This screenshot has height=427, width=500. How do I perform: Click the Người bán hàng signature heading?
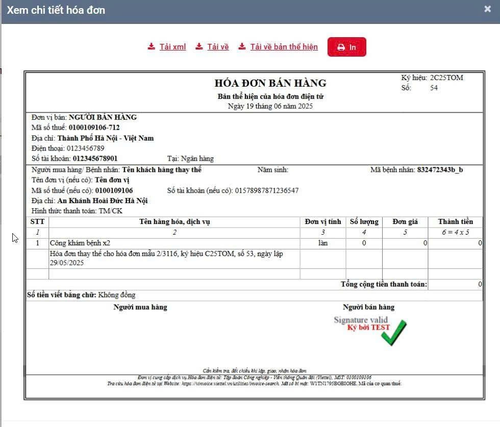coord(369,307)
